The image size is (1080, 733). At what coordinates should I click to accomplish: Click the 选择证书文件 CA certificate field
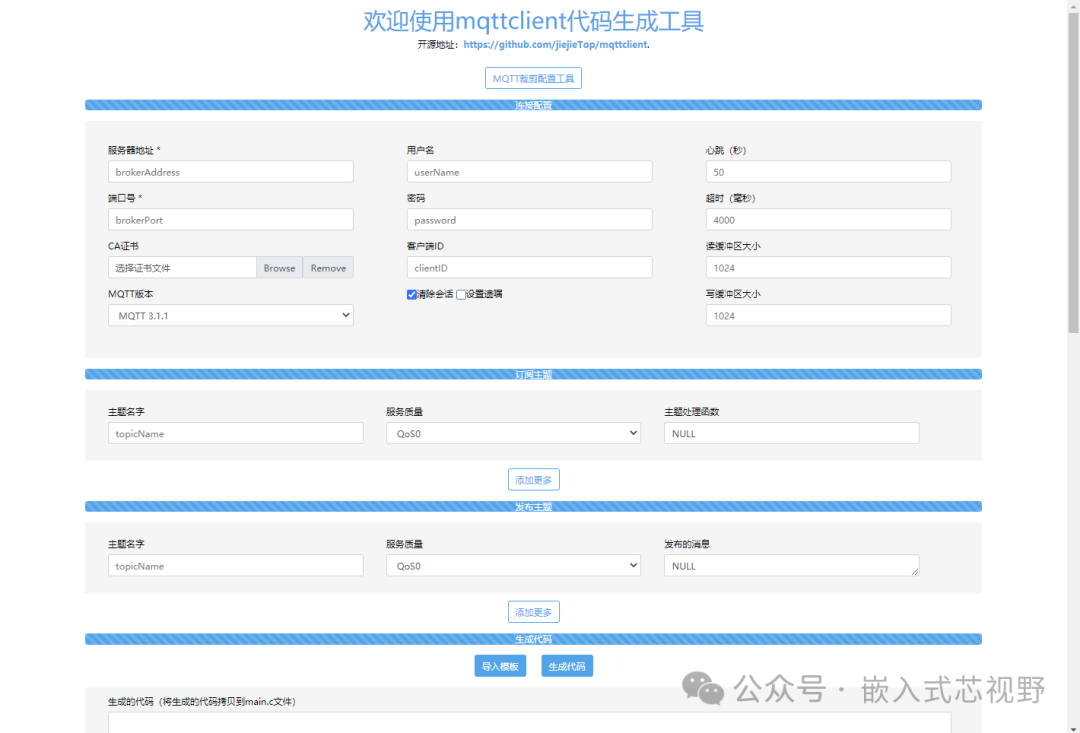(x=183, y=267)
